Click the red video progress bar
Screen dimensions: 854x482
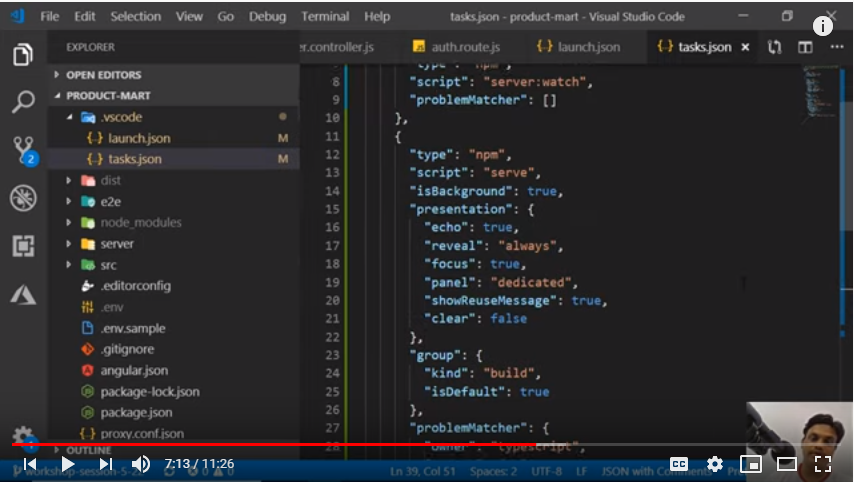click(x=300, y=444)
